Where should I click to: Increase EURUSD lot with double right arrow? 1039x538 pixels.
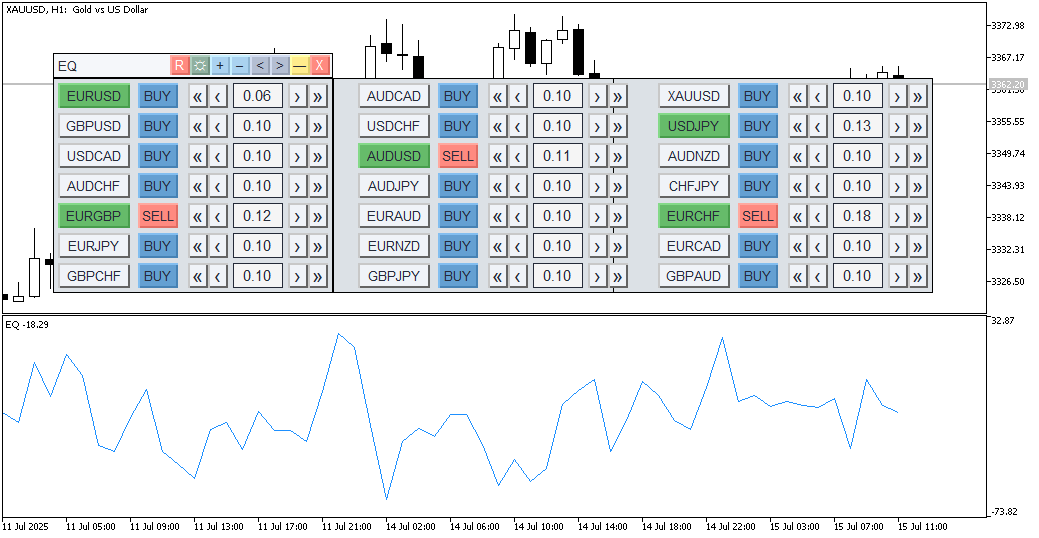coord(317,96)
